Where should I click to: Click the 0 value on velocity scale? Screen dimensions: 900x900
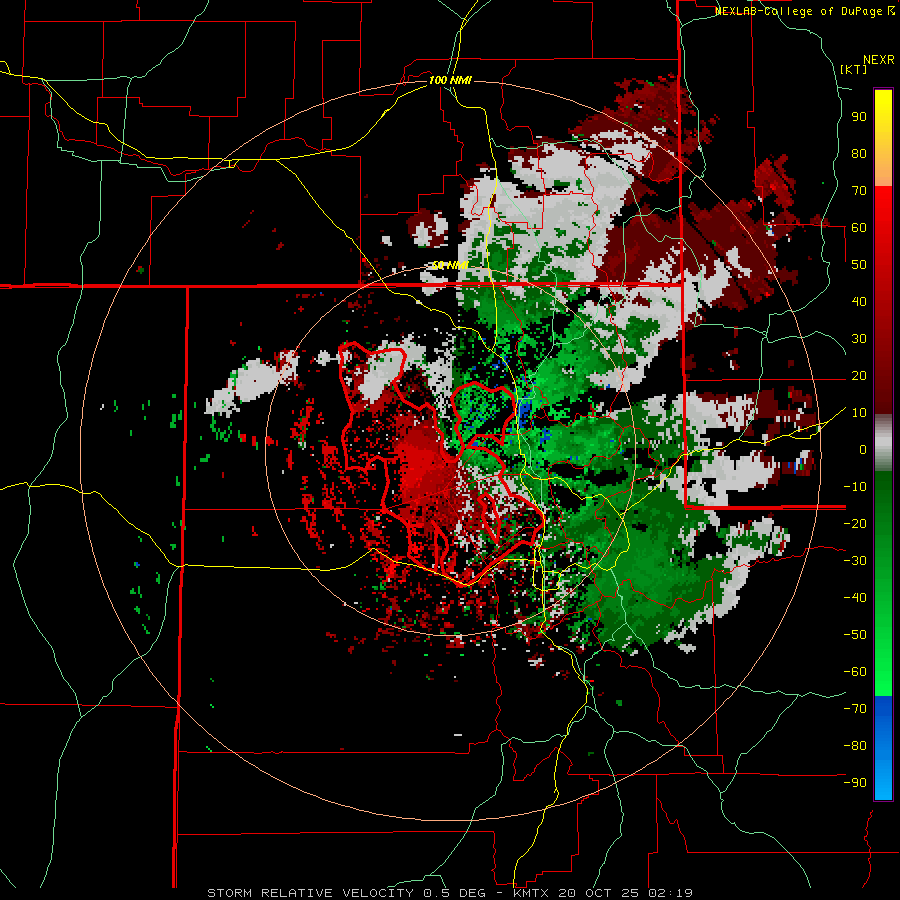click(863, 449)
